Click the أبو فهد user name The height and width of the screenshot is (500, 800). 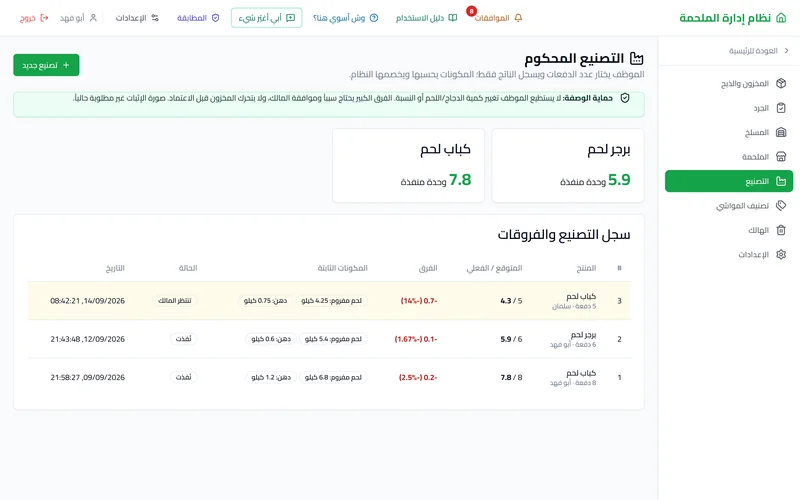tap(72, 18)
